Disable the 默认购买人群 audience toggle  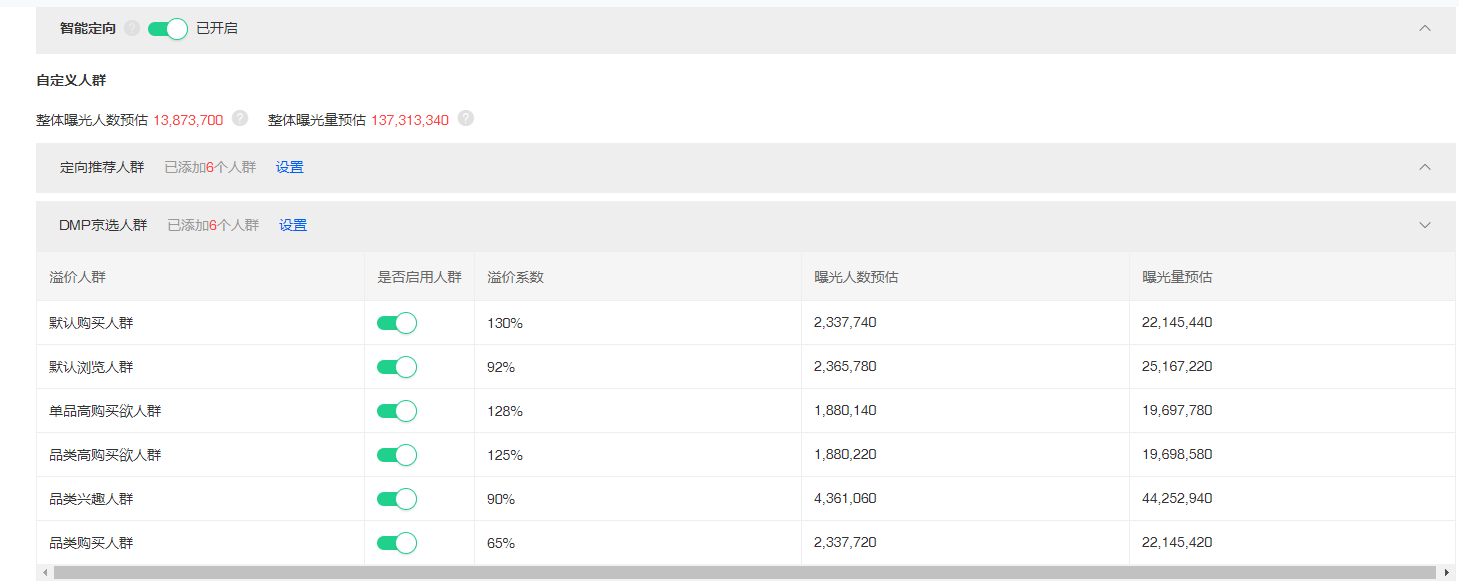tap(396, 323)
